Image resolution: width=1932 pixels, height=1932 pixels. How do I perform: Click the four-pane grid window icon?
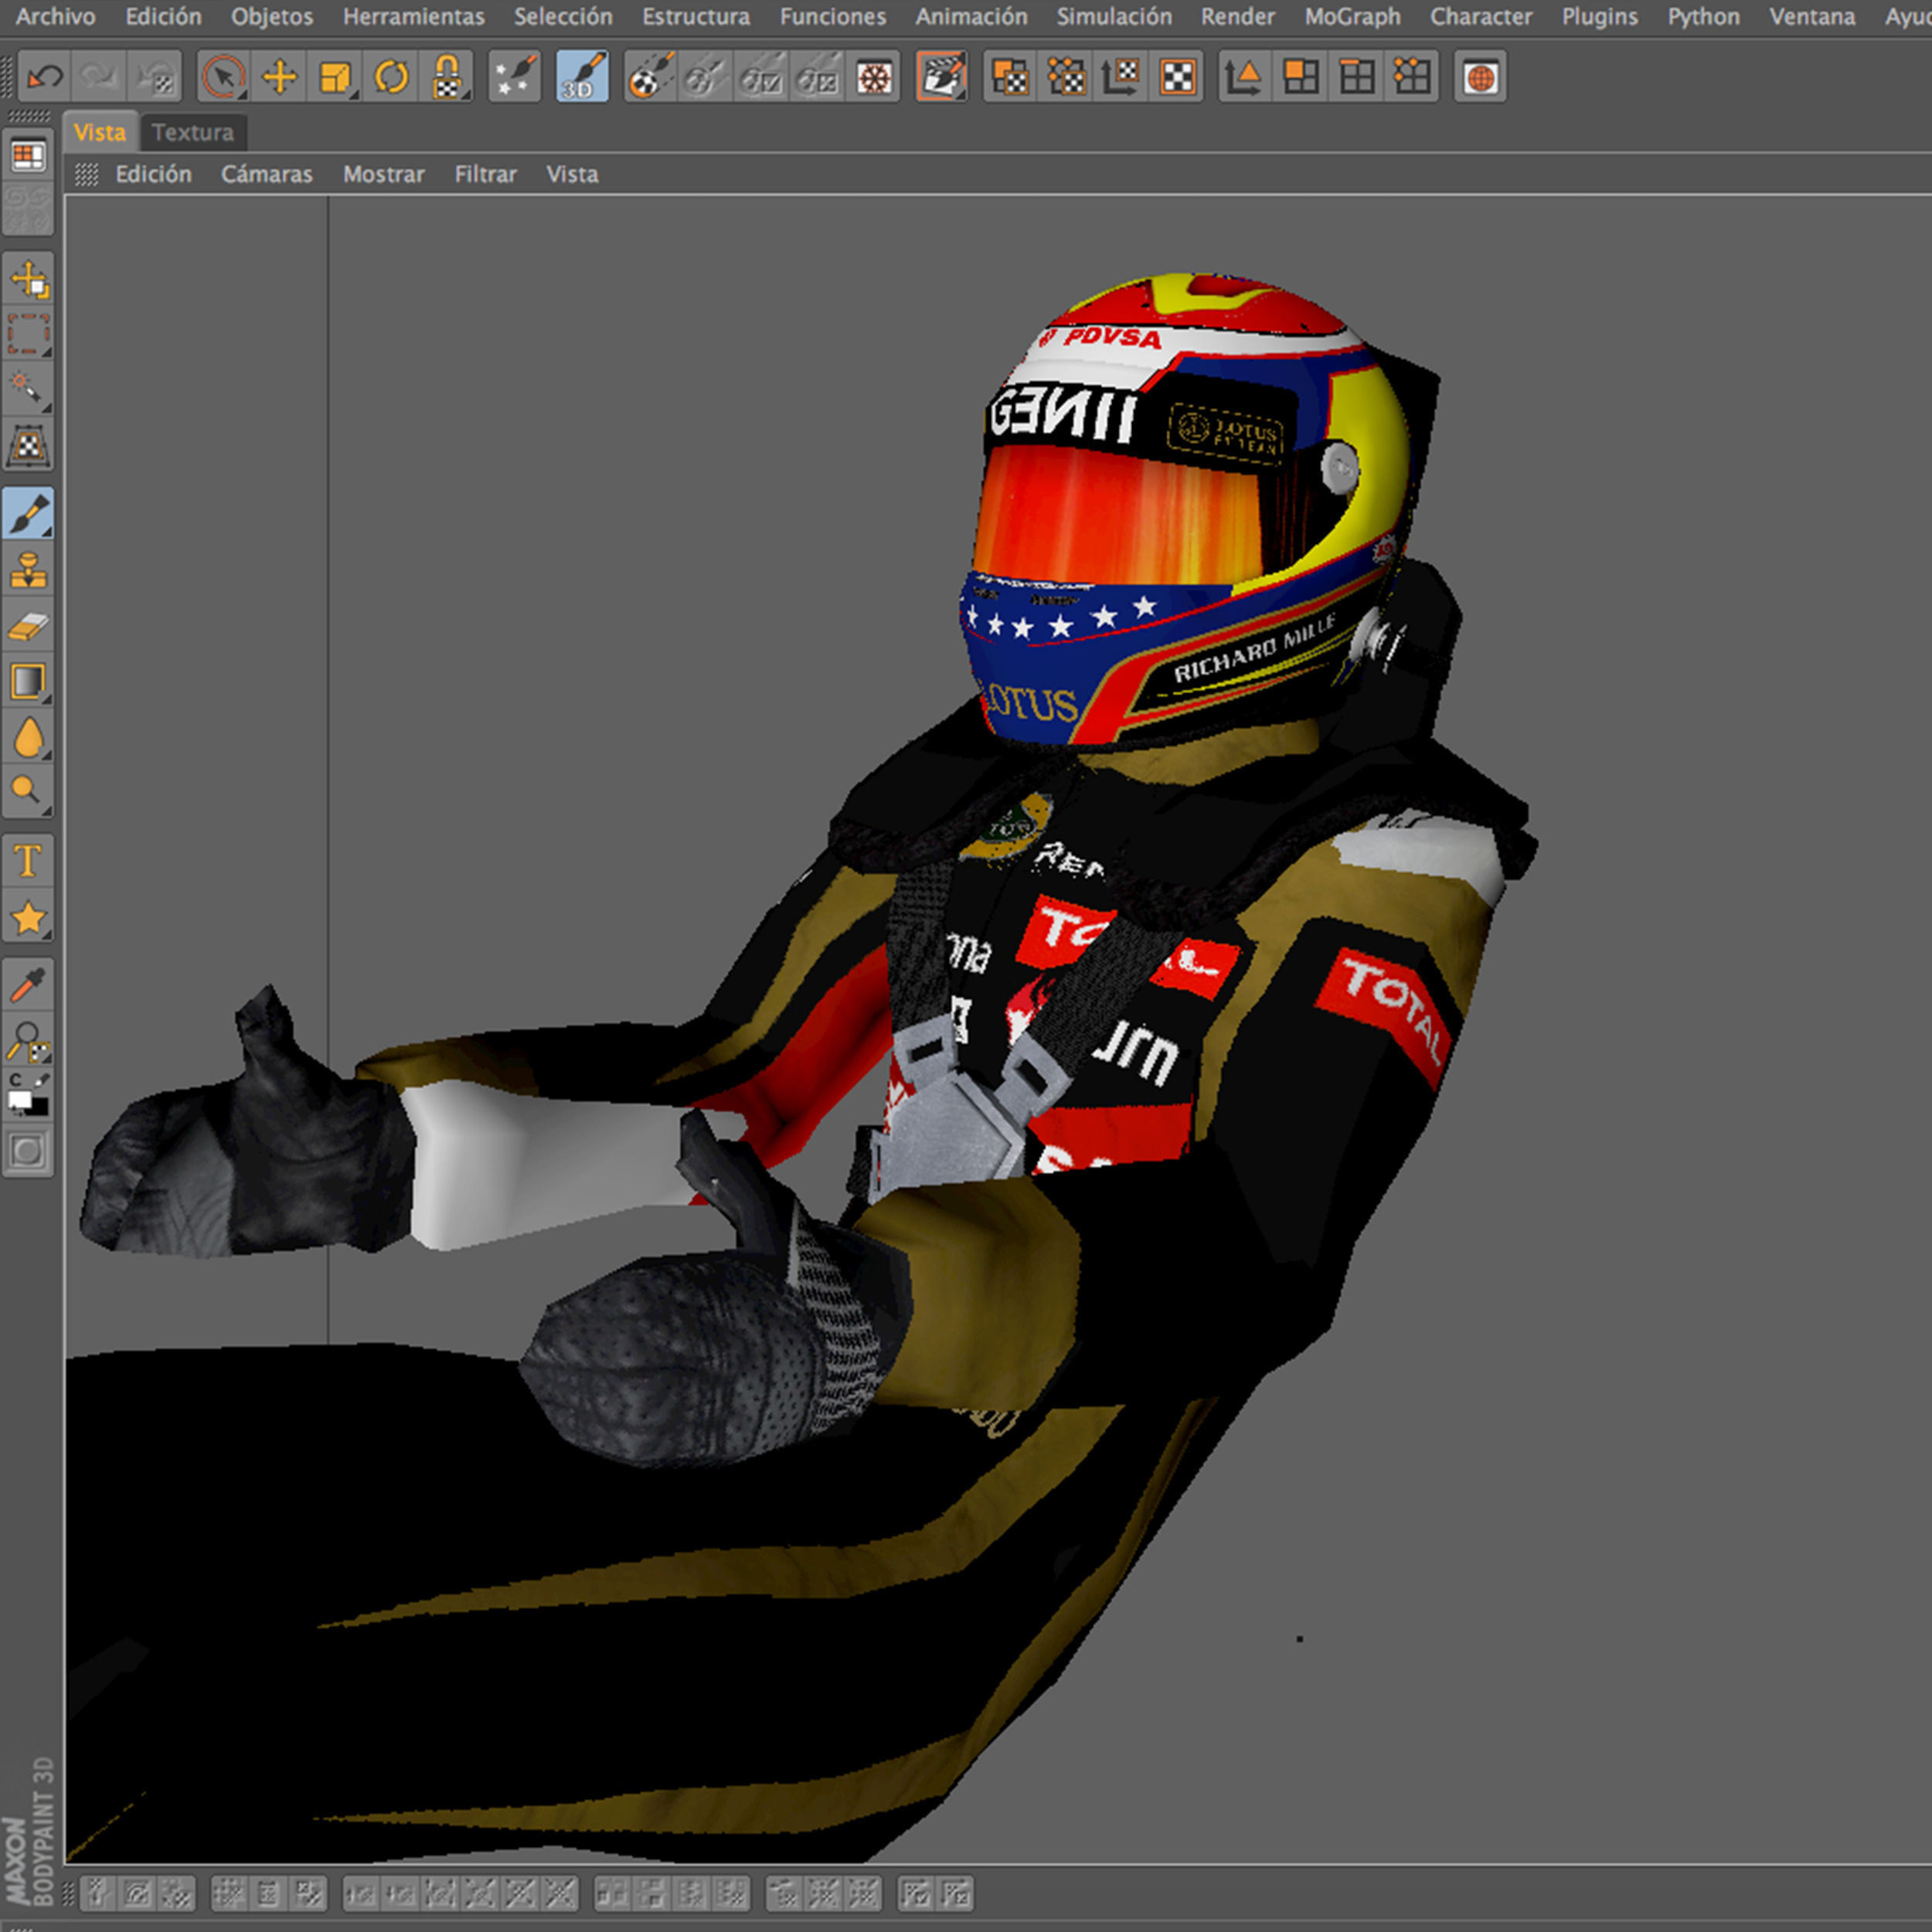click(1356, 77)
